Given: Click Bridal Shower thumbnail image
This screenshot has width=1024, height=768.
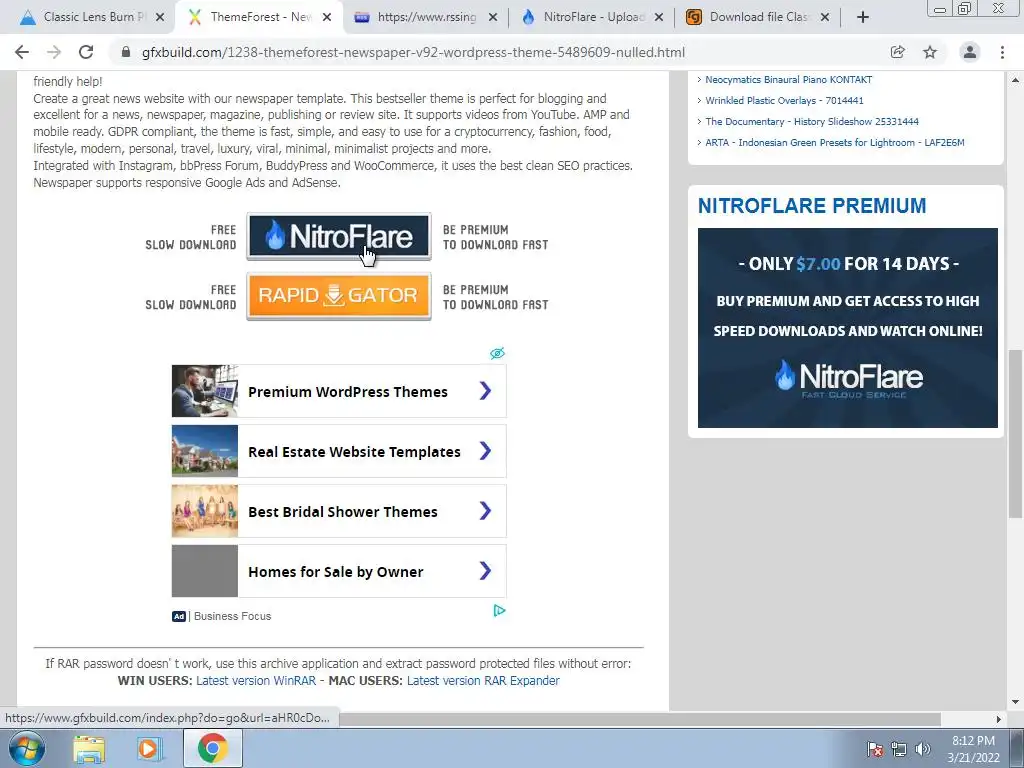Looking at the screenshot, I should 205,511.
